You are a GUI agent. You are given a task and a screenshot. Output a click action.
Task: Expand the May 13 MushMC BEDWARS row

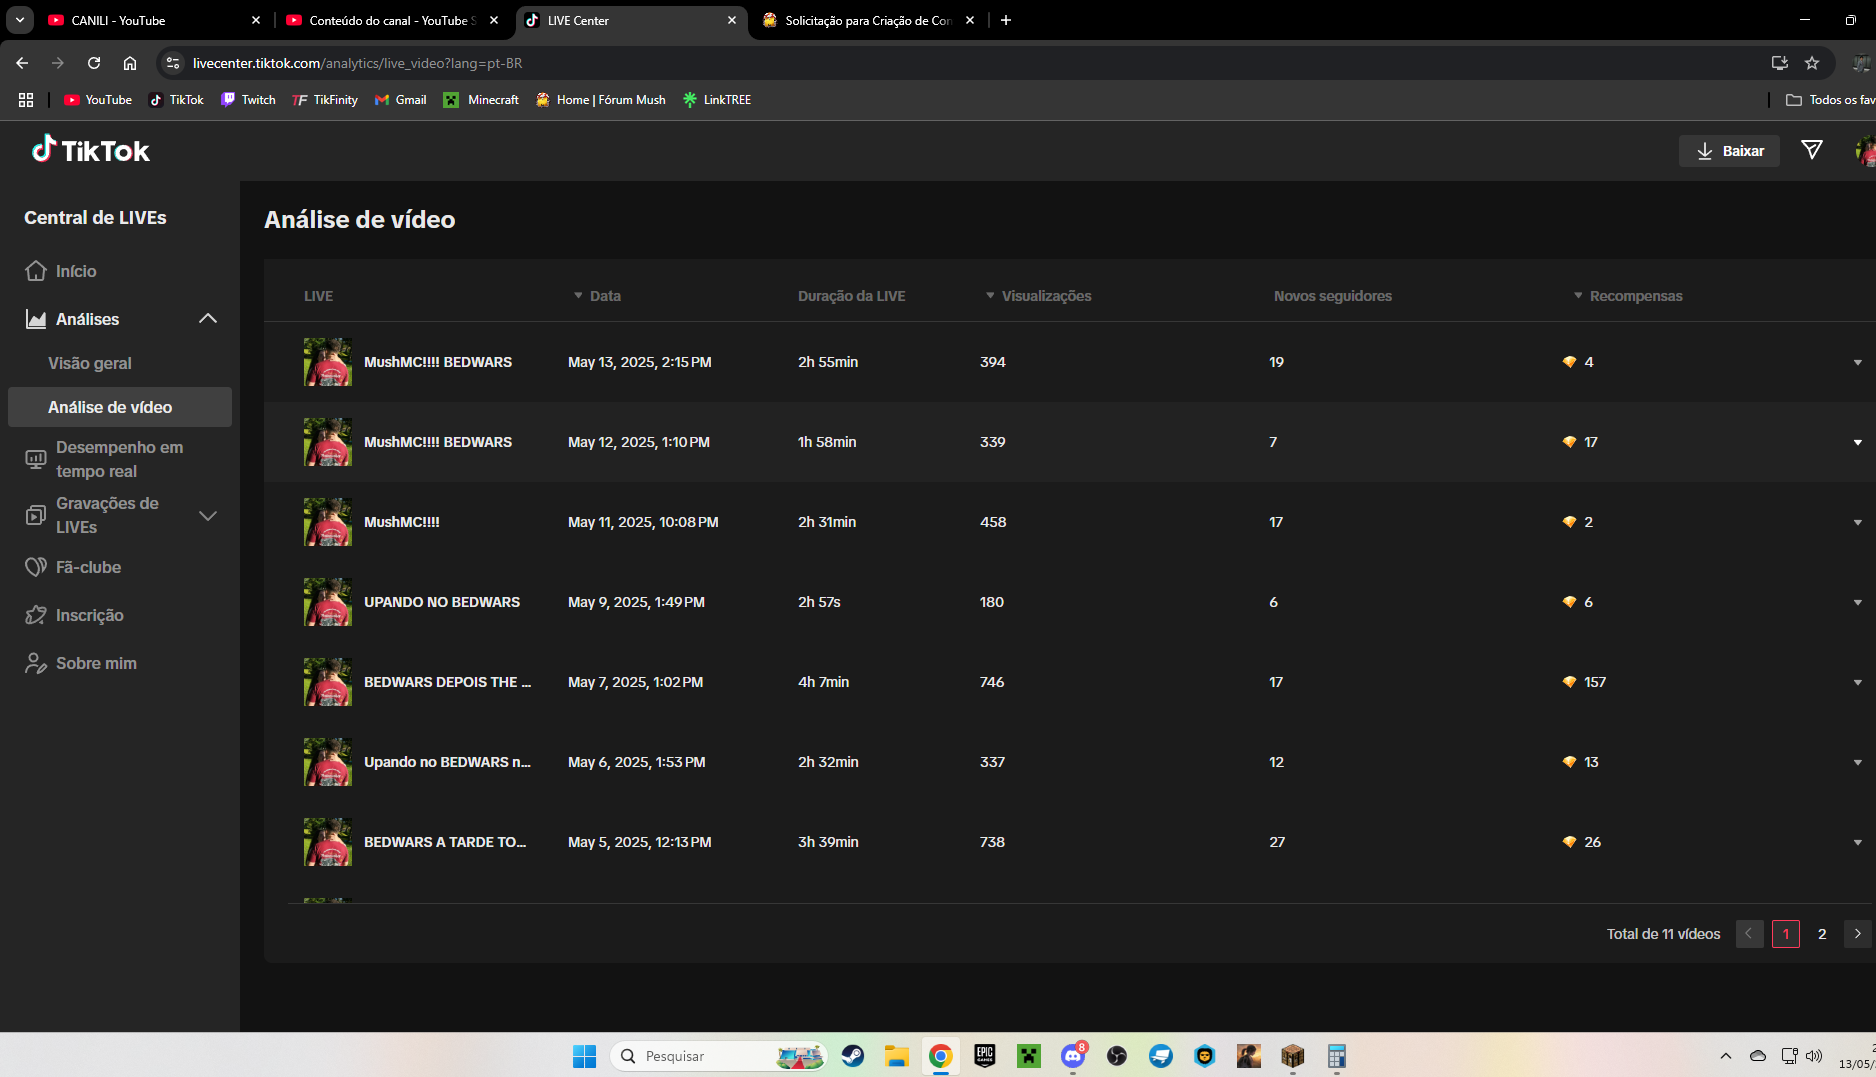[x=1857, y=362]
